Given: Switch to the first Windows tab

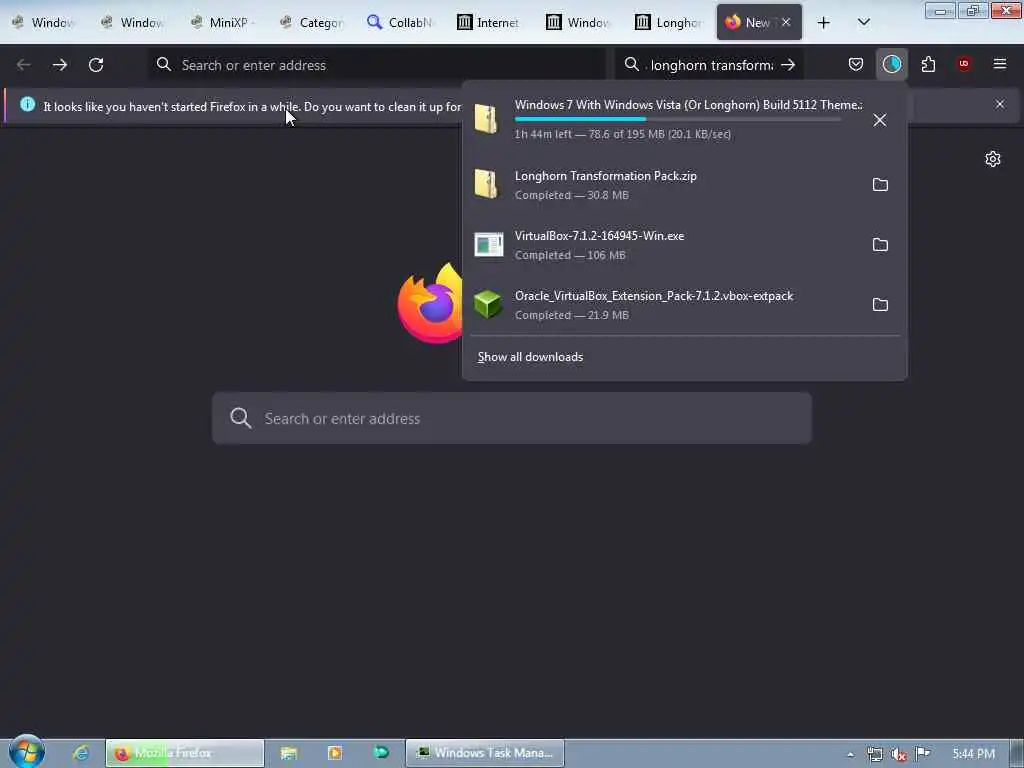Looking at the screenshot, I should [x=46, y=22].
